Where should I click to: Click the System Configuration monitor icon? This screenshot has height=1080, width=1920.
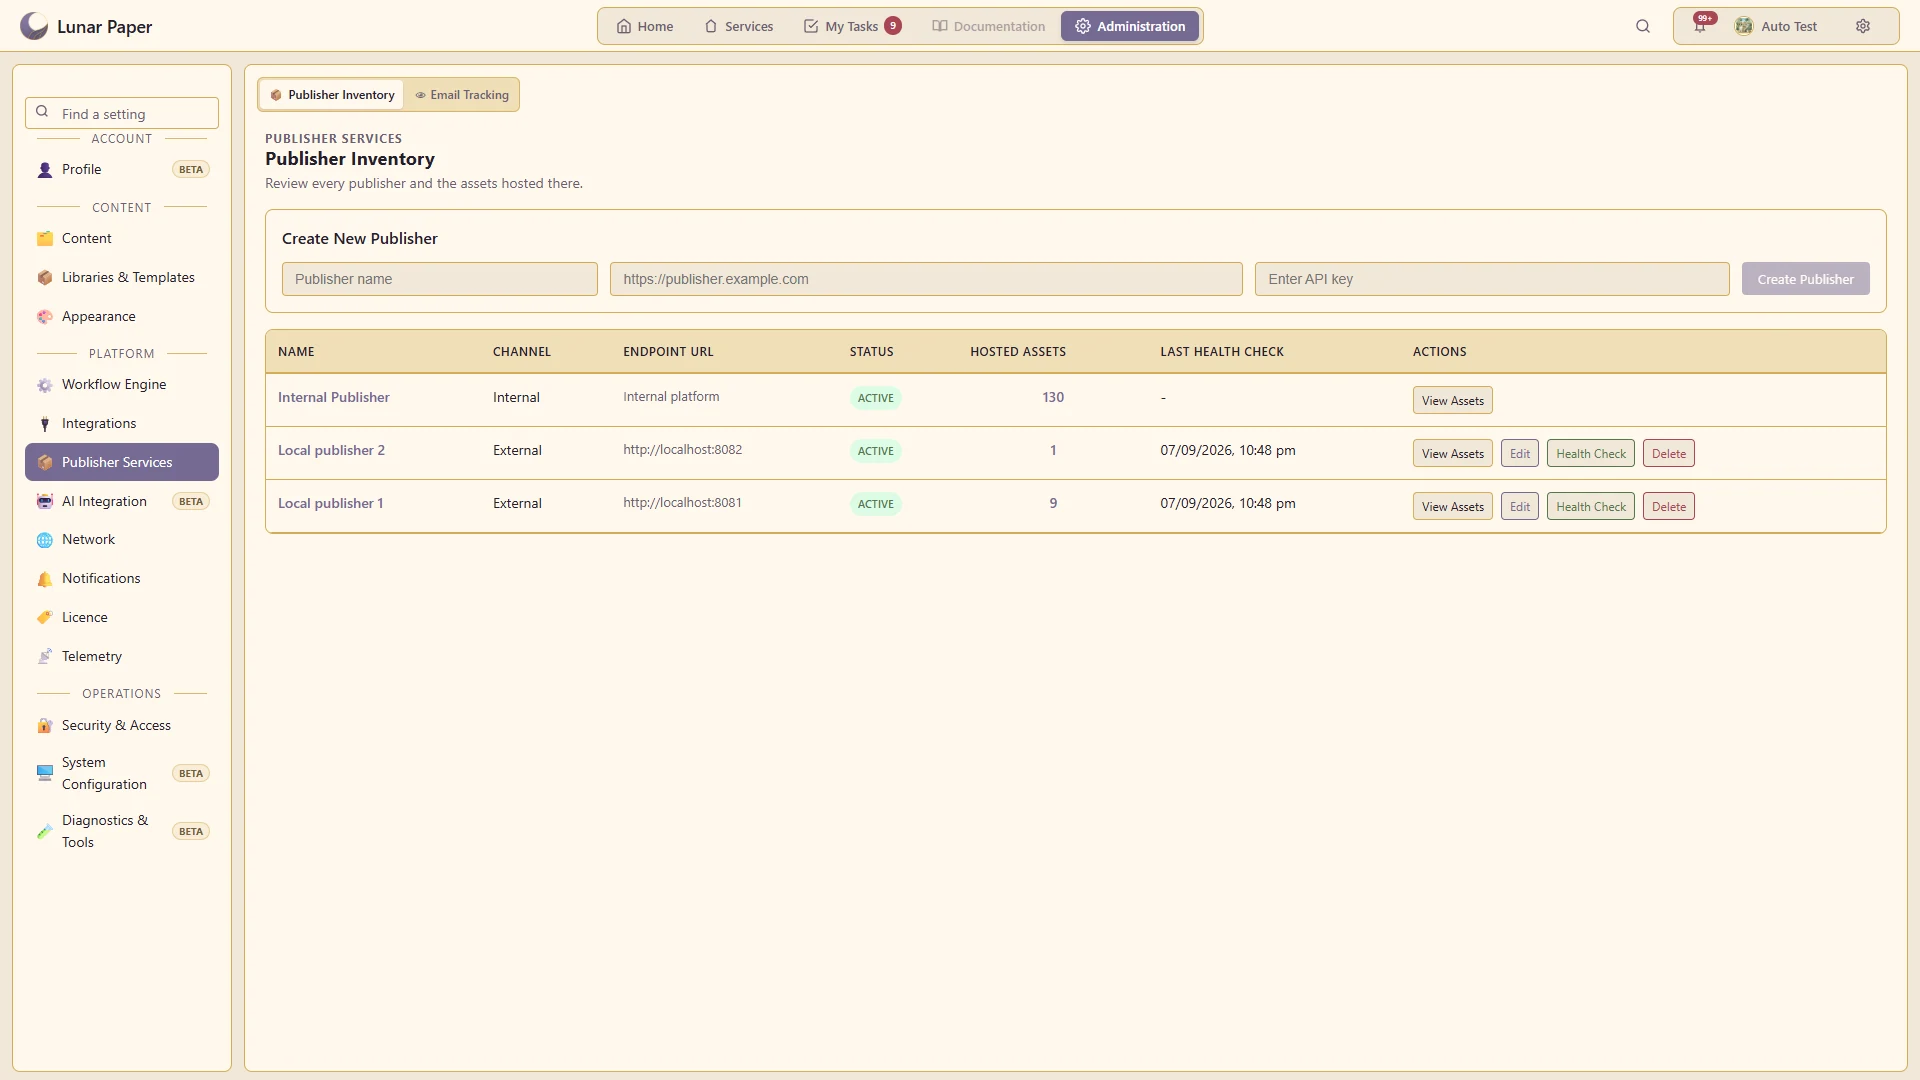[45, 773]
